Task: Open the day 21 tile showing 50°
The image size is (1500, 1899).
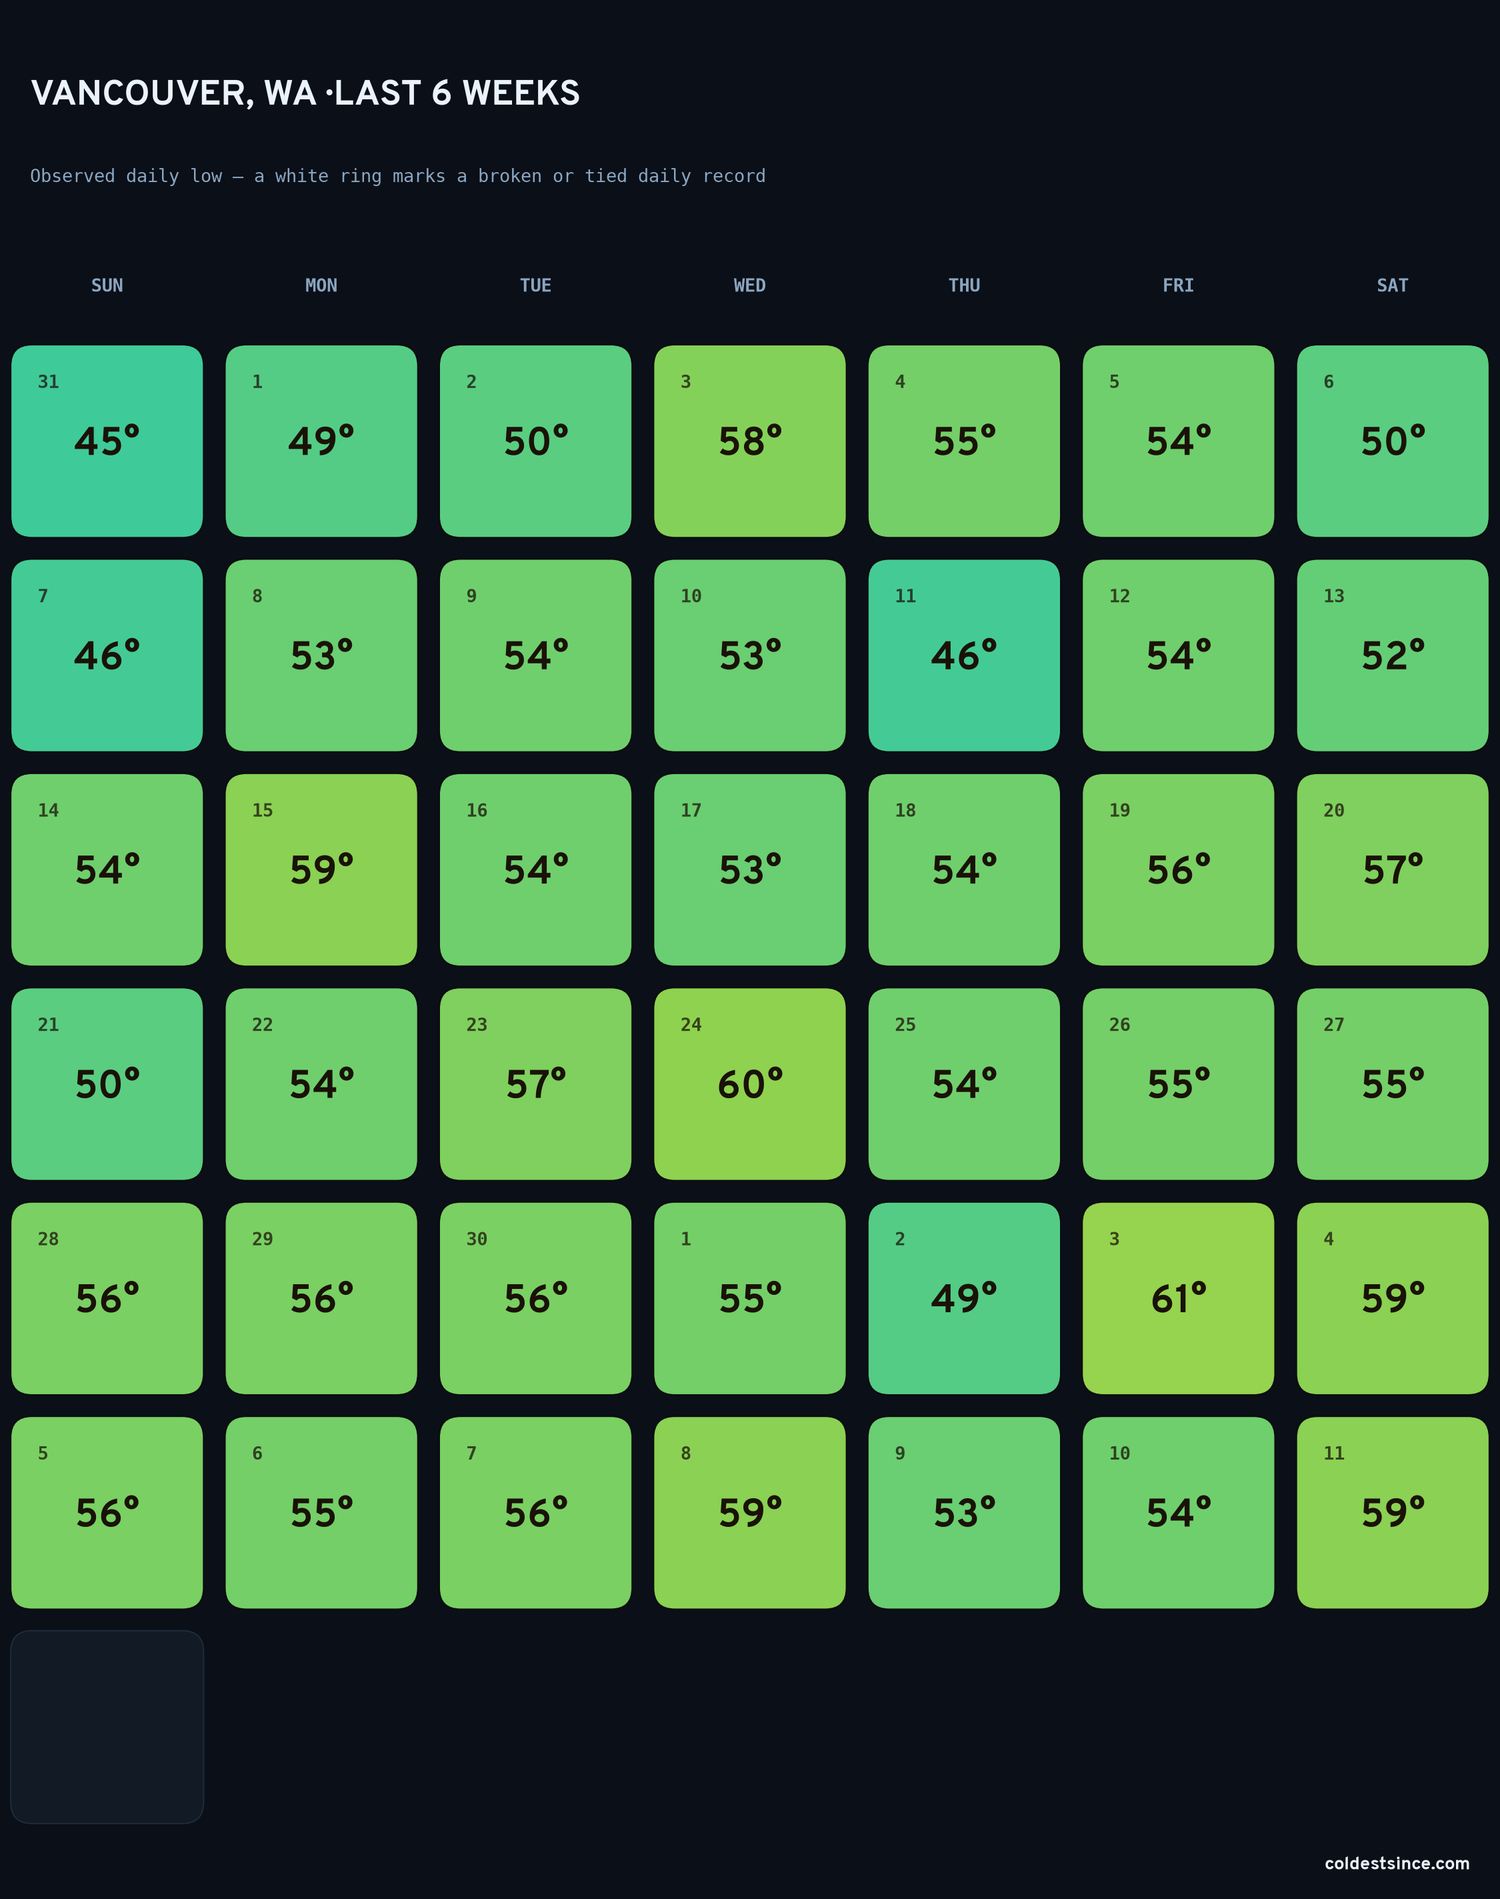Action: (107, 1084)
